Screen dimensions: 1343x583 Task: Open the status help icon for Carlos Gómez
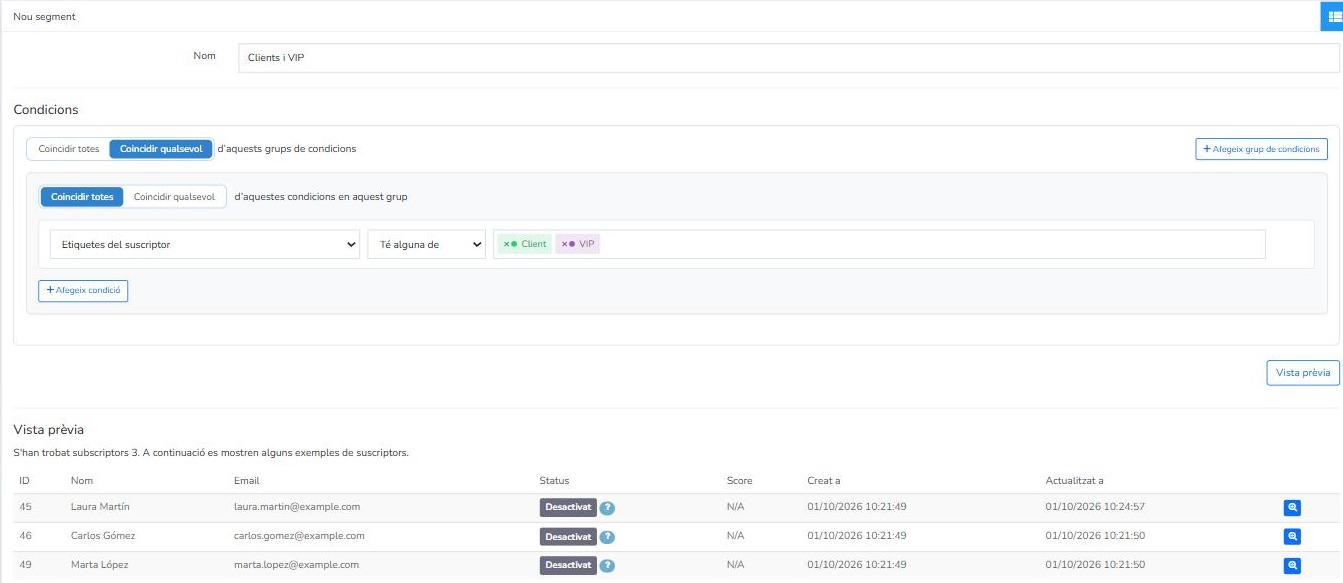pos(607,537)
